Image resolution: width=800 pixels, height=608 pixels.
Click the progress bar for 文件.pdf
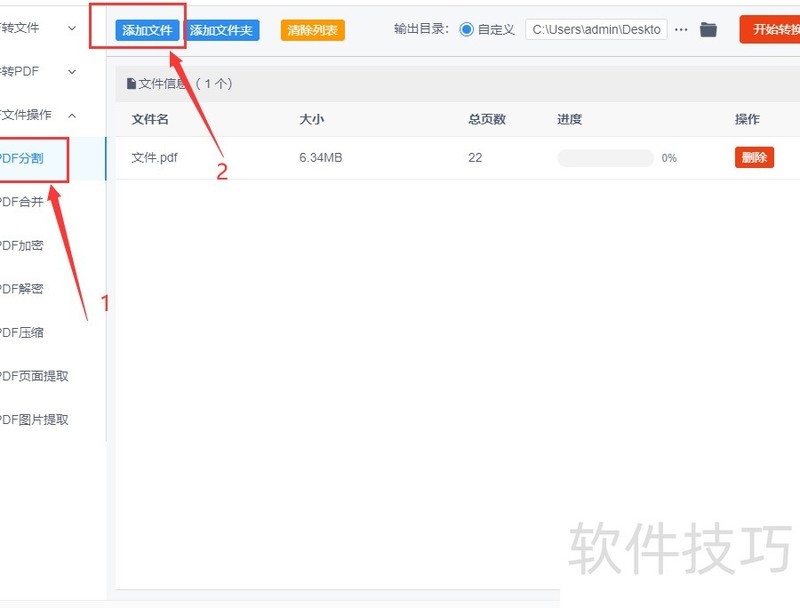[x=605, y=158]
